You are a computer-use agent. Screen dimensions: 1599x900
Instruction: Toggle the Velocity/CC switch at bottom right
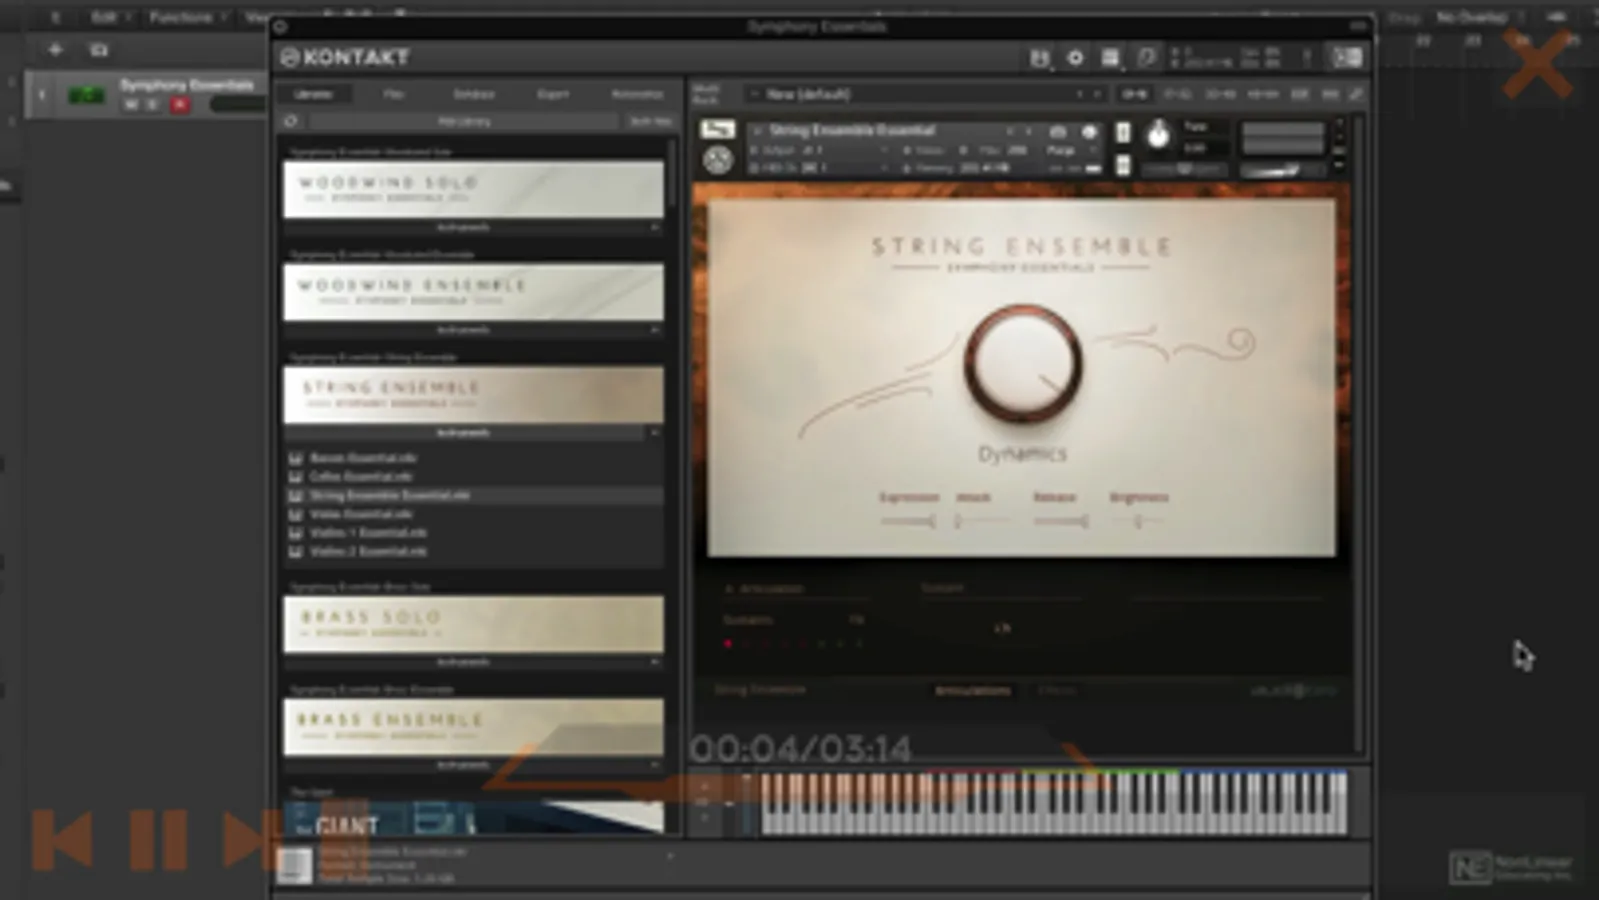tap(1294, 691)
